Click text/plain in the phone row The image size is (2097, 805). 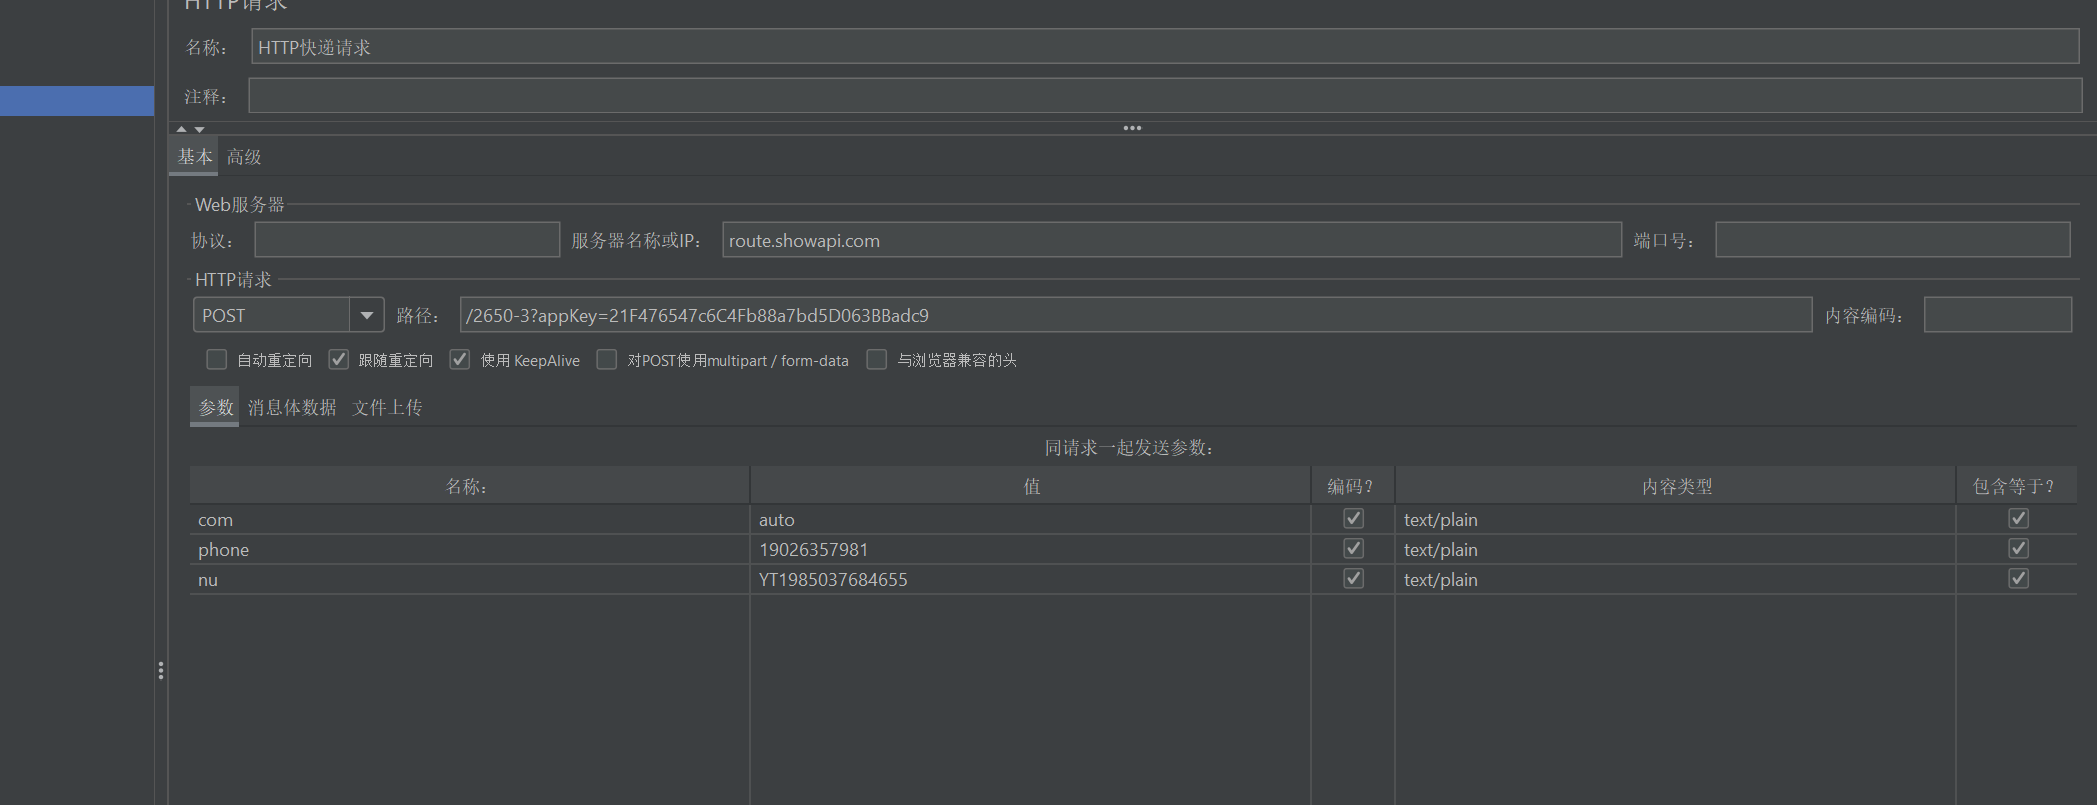tap(1676, 549)
